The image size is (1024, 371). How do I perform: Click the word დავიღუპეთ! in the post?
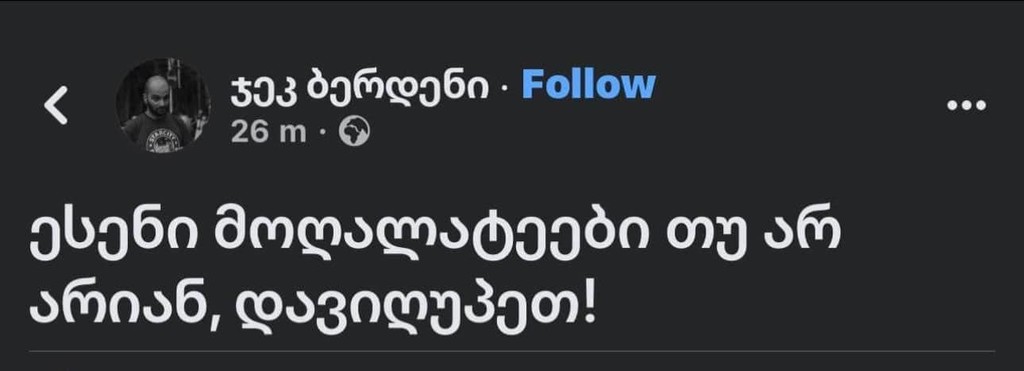[x=416, y=307]
